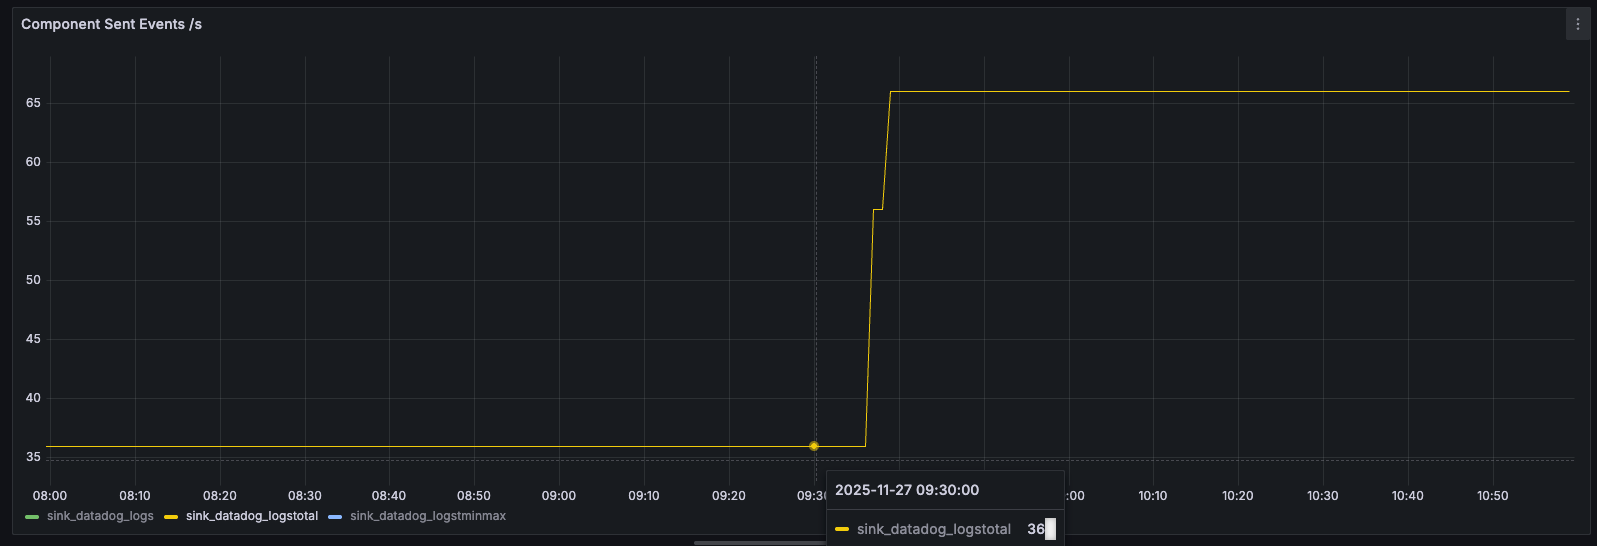This screenshot has height=546, width=1597.
Task: Click the 60 y-axis value
Action: pyautogui.click(x=33, y=162)
